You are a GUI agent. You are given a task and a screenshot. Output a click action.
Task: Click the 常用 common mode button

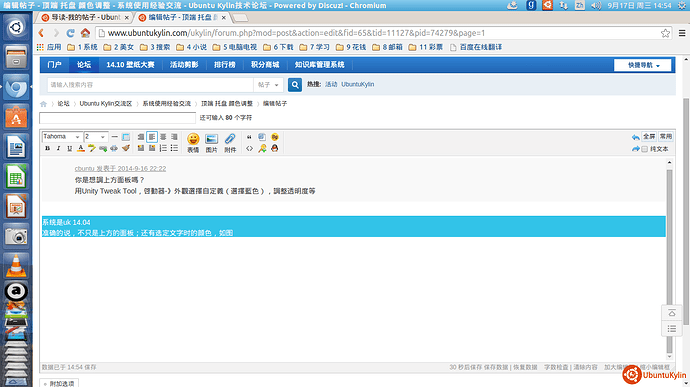point(666,136)
